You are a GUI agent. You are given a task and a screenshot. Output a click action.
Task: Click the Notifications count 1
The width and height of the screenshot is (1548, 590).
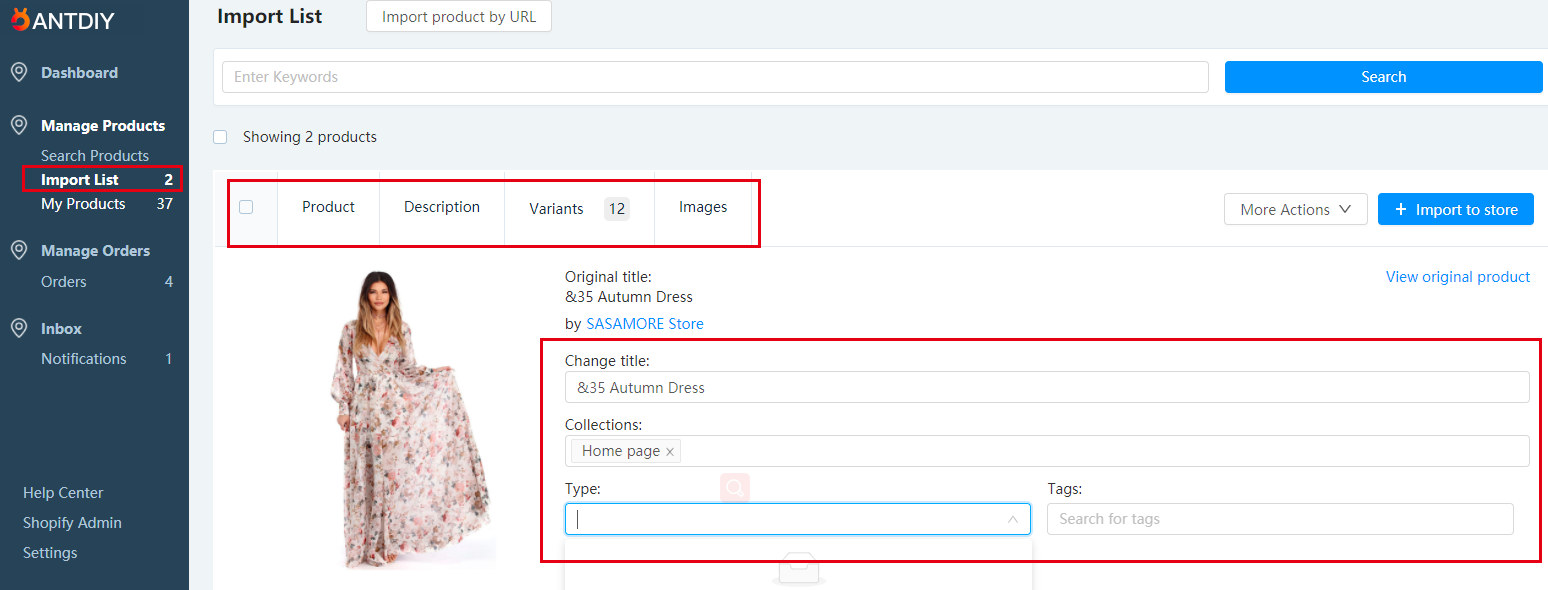(x=169, y=359)
